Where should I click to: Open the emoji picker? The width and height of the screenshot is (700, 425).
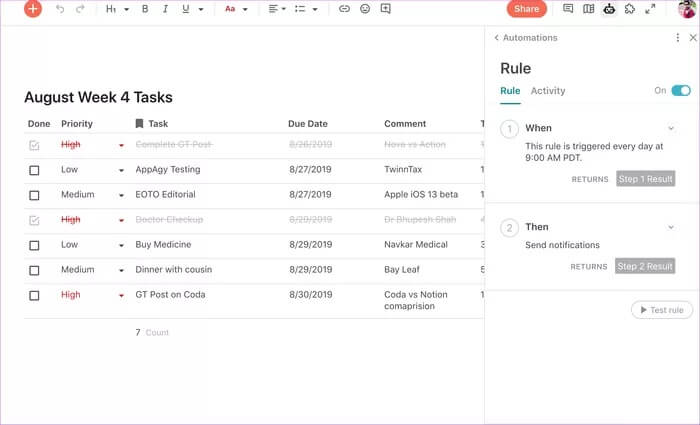point(365,9)
